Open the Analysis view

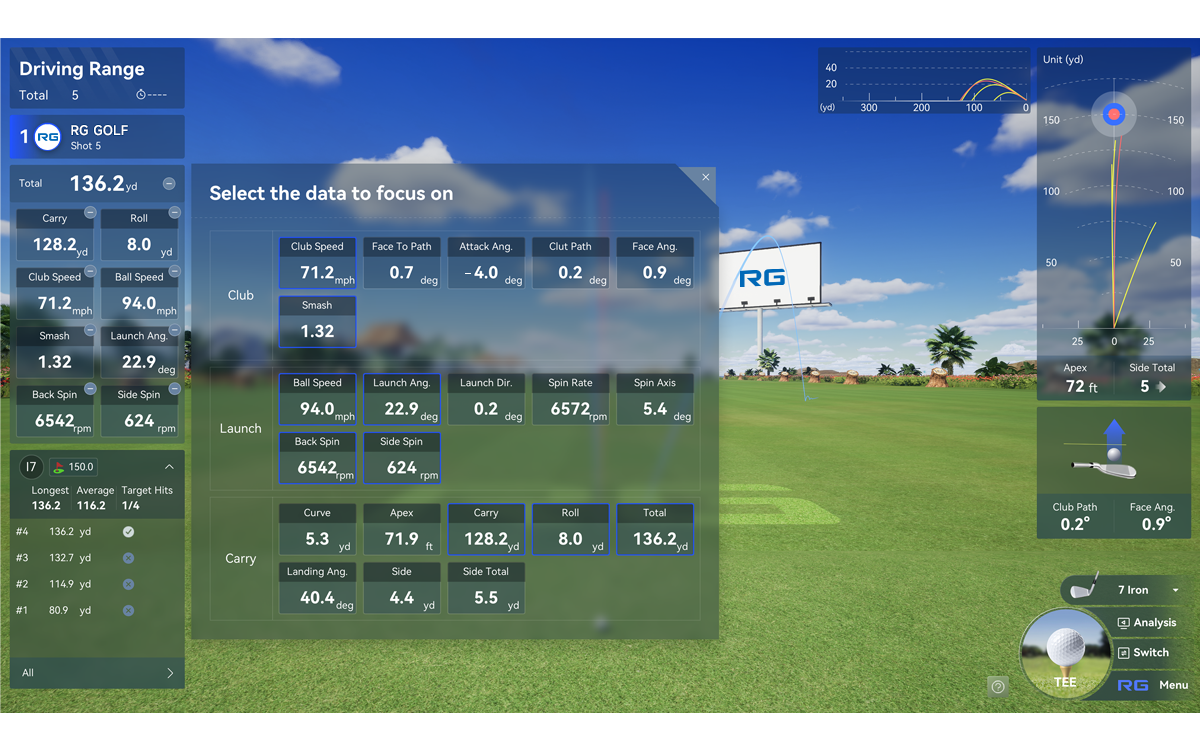click(1146, 623)
